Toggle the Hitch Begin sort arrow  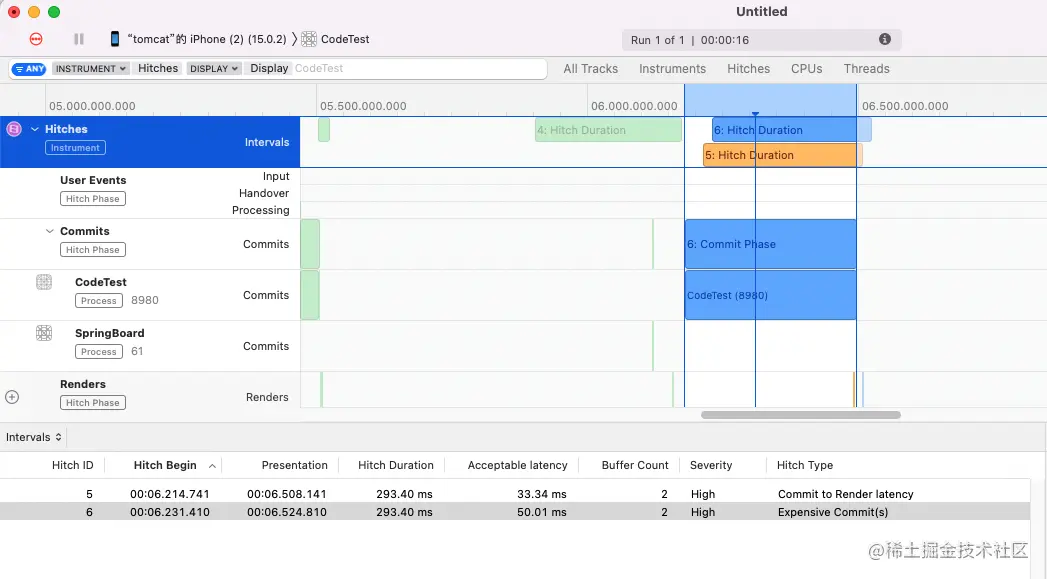(212, 466)
